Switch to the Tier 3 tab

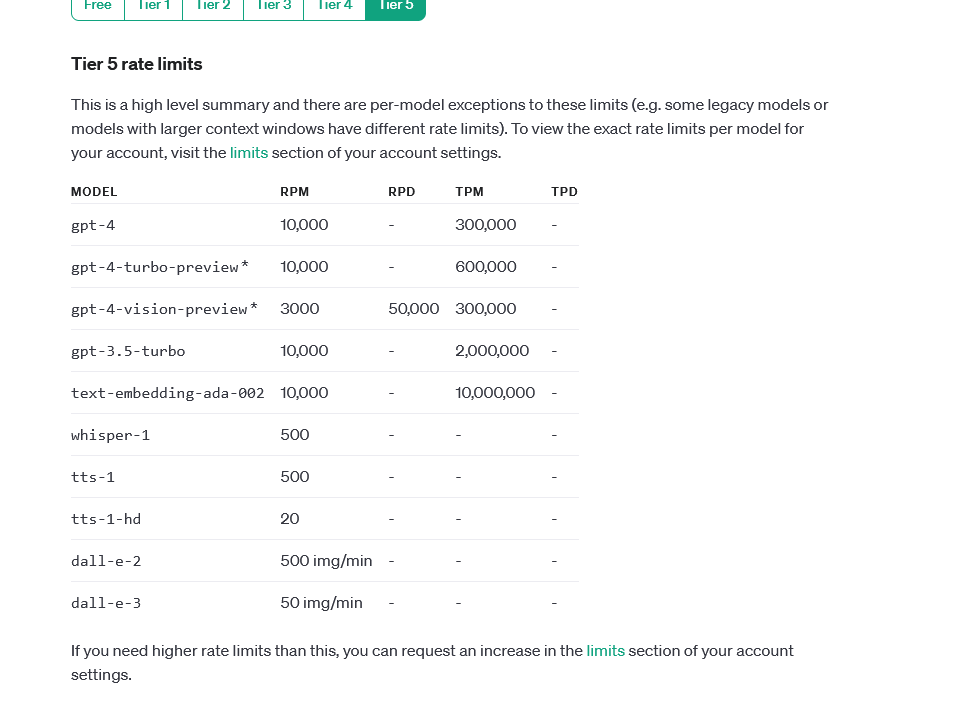pyautogui.click(x=273, y=6)
